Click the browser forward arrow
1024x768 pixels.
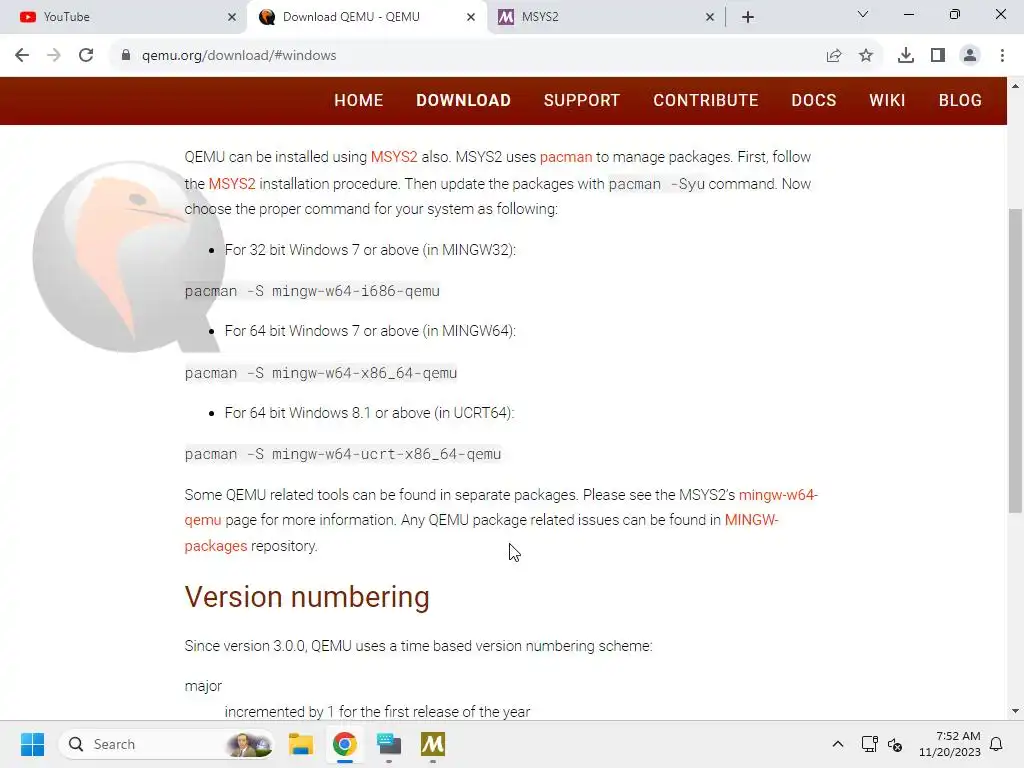54,56
